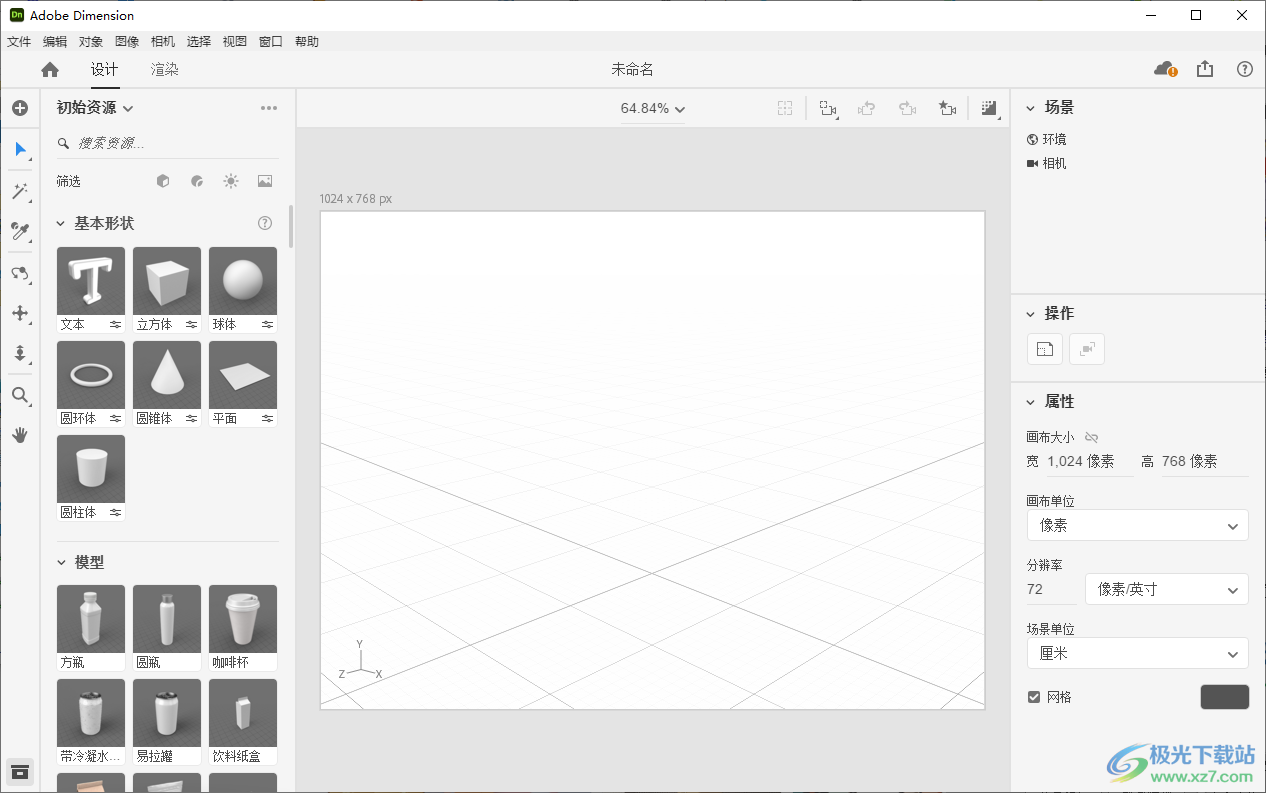
Task: Open the 像素/英寸 resolution dropdown
Action: pyautogui.click(x=1167, y=589)
